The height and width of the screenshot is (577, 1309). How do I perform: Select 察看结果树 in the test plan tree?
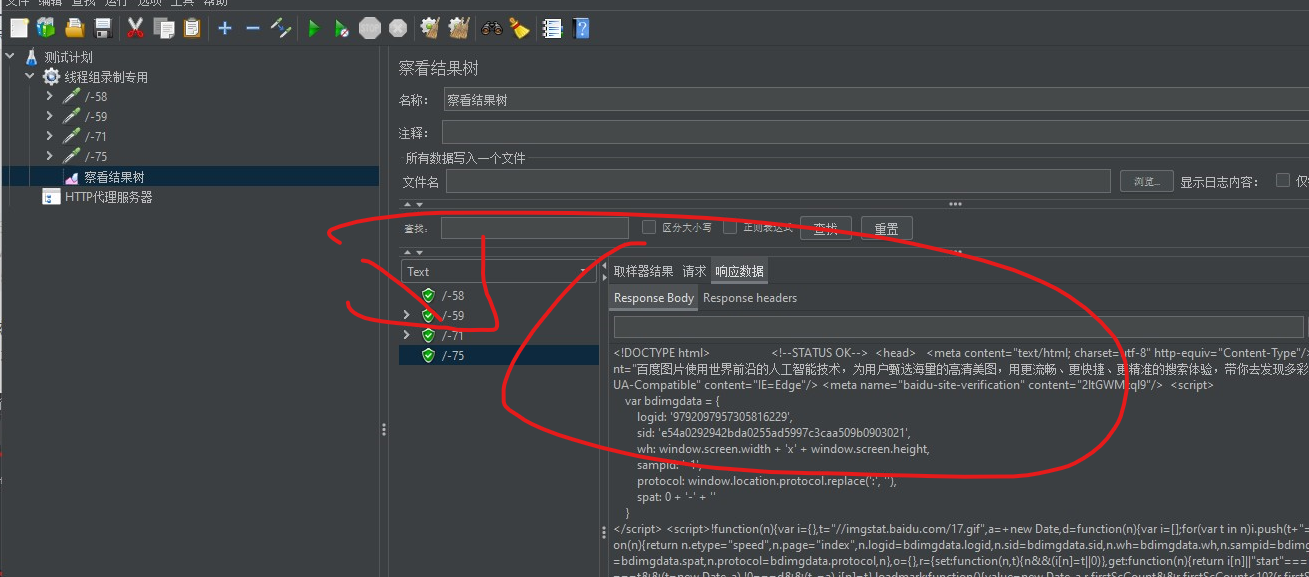[x=114, y=177]
